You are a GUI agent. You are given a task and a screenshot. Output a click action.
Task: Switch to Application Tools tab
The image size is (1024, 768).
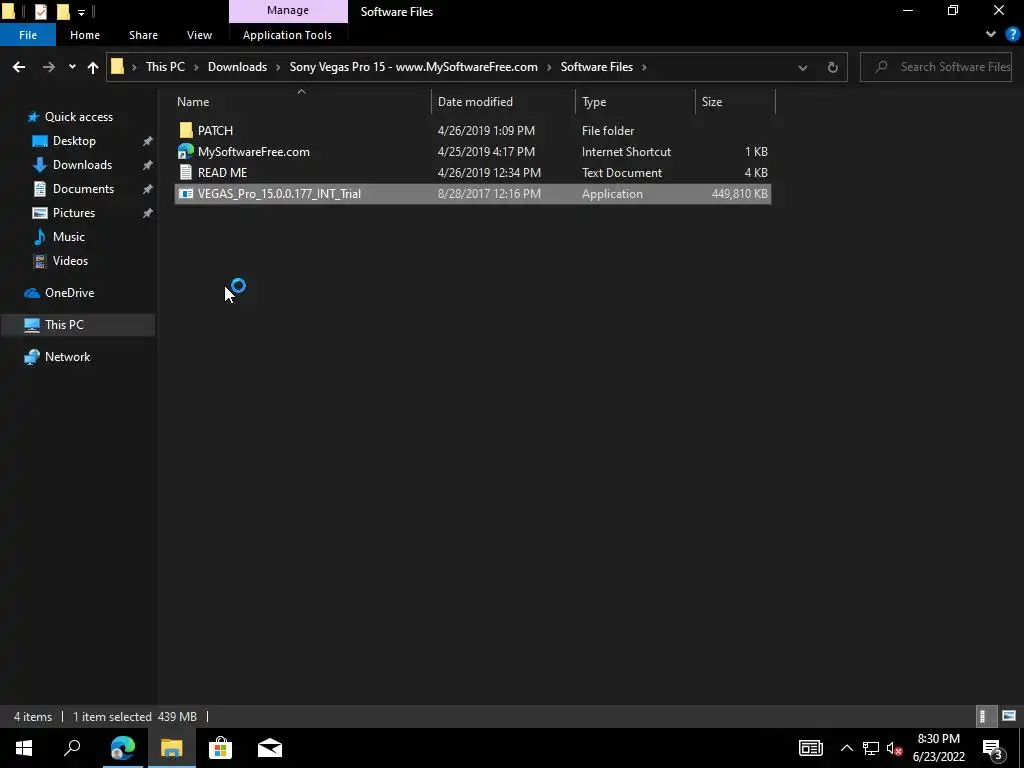point(287,35)
